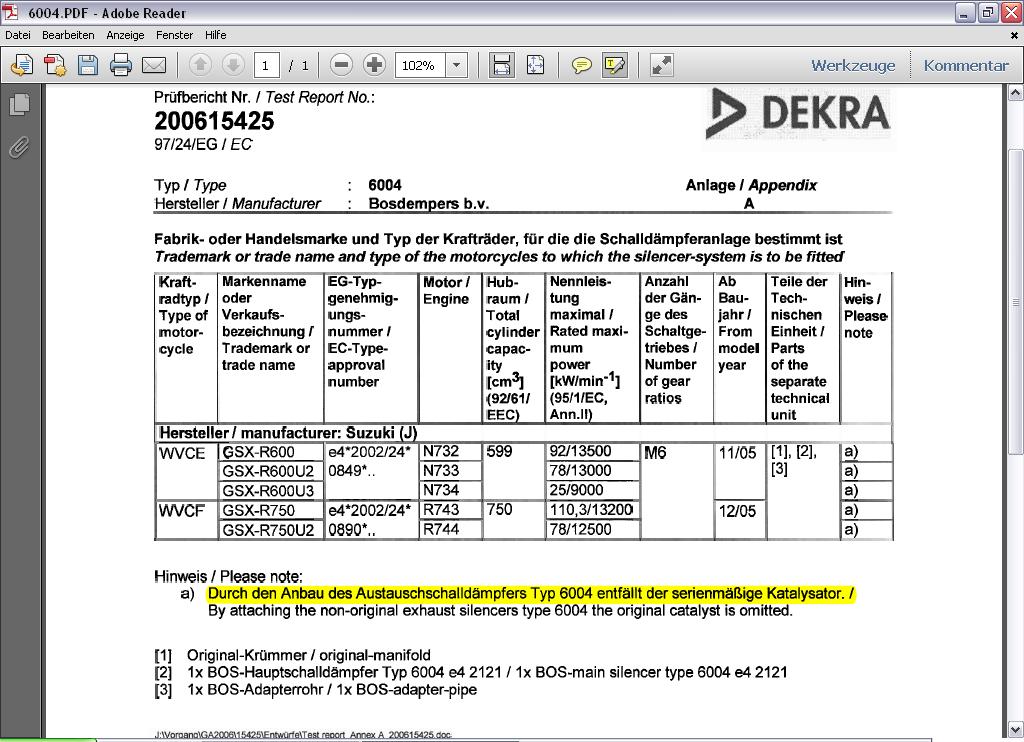Image resolution: width=1024 pixels, height=742 pixels.
Task: Click engine code 'N732'
Action: point(441,451)
